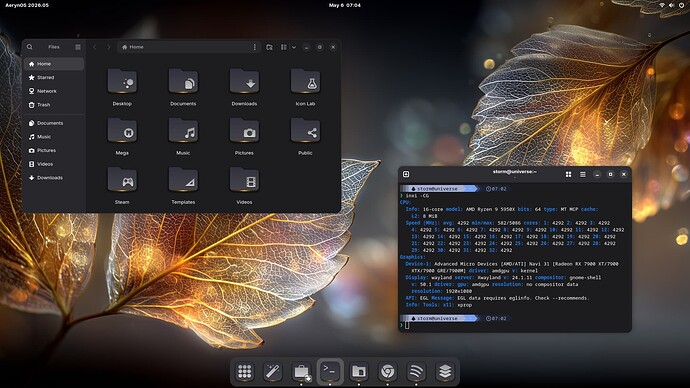
Task: Open the Files app from the dock
Action: (359, 372)
